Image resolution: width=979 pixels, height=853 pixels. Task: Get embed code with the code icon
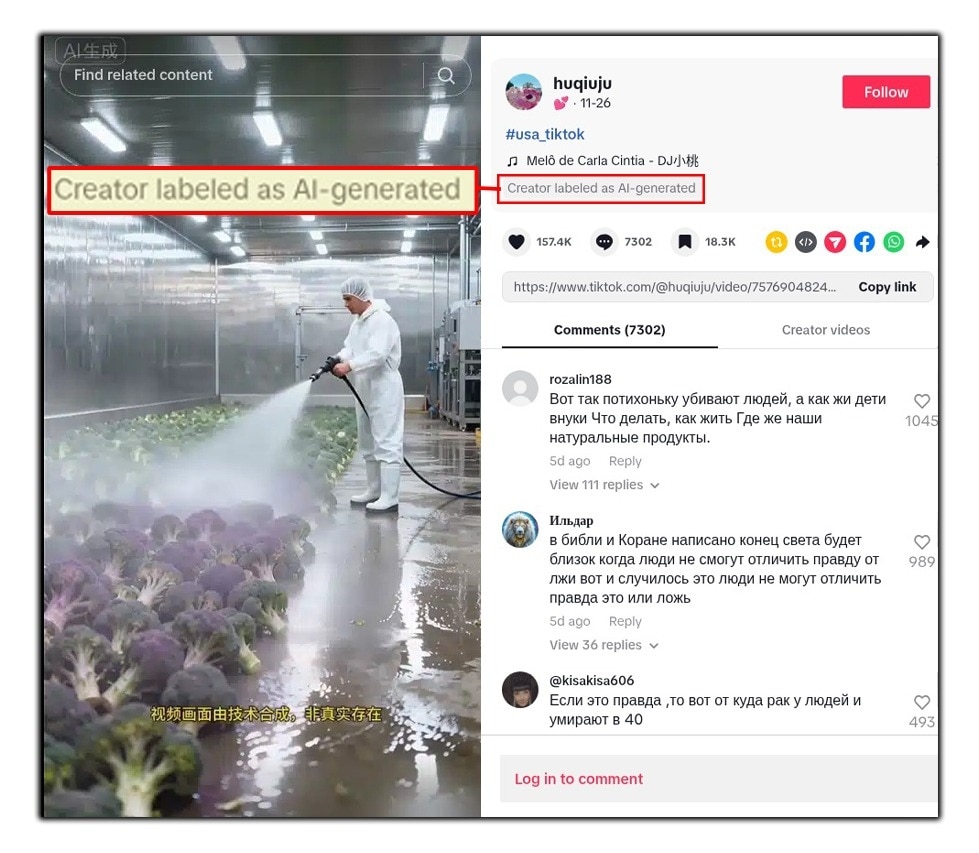pos(805,242)
